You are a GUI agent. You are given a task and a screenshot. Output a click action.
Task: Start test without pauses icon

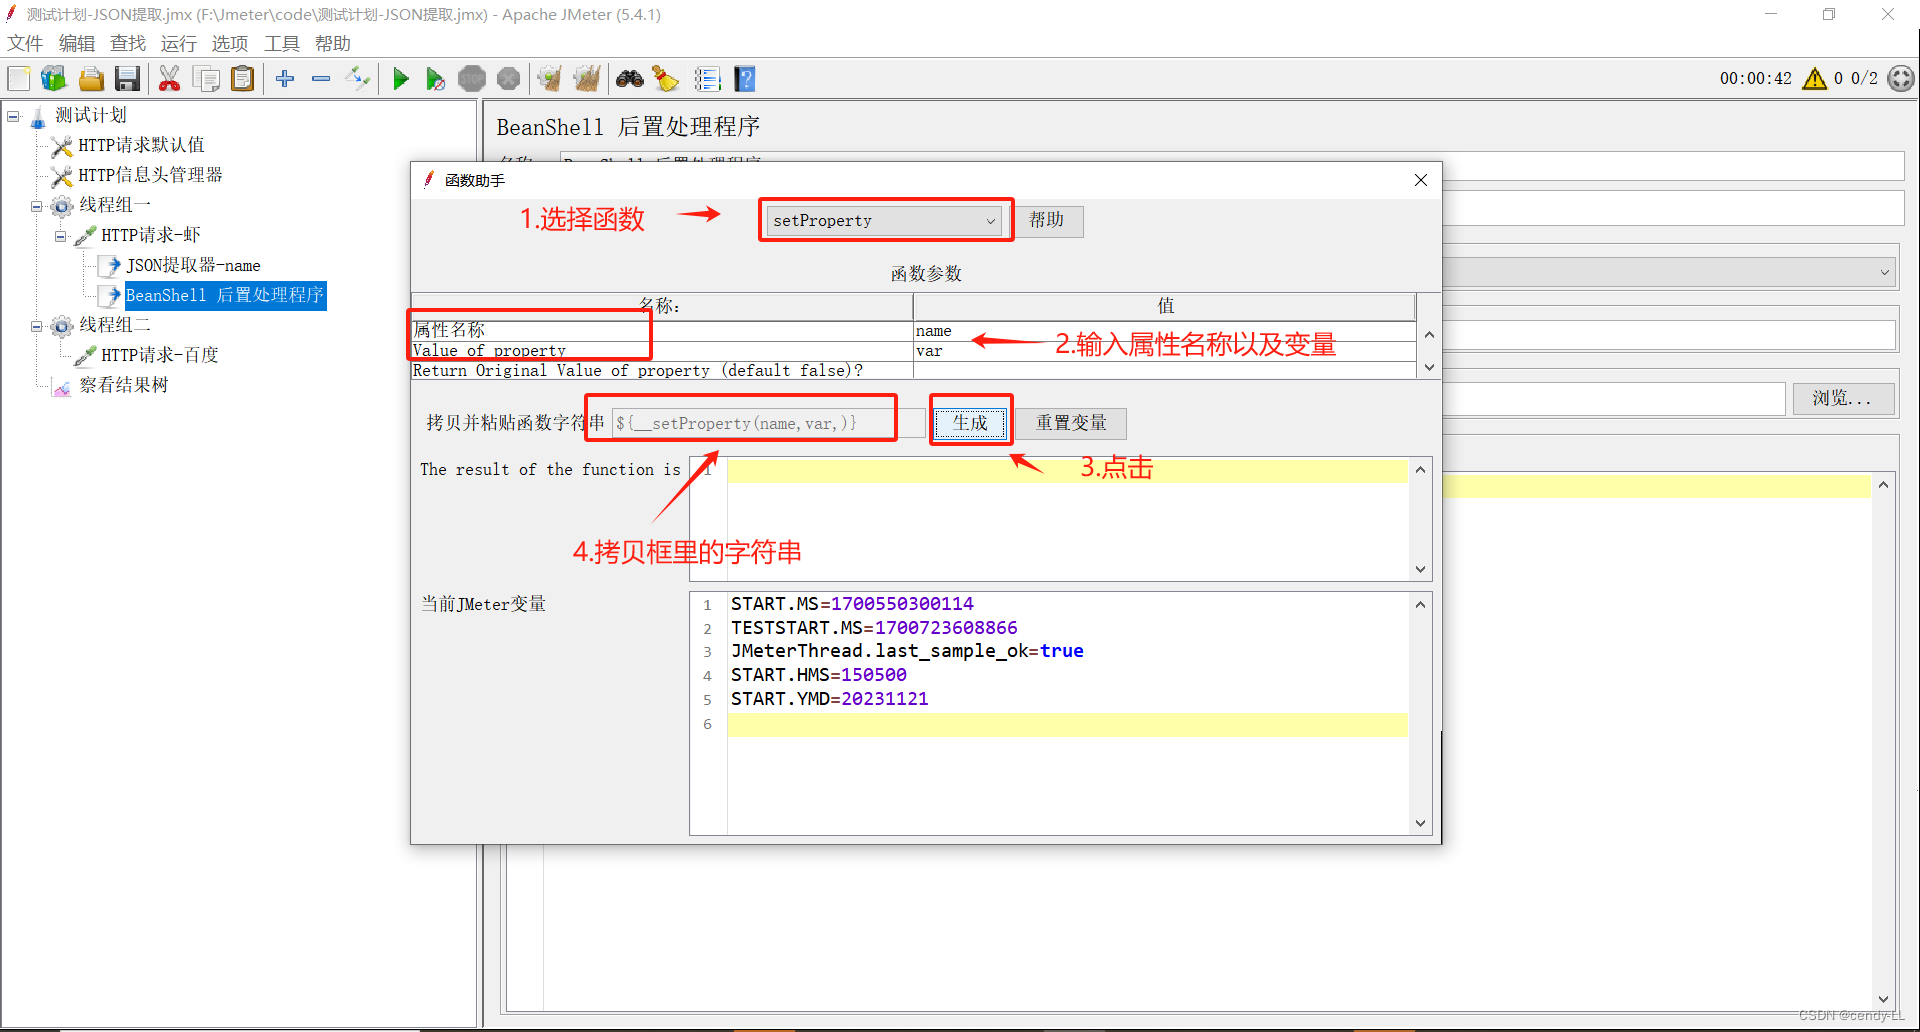coord(435,79)
